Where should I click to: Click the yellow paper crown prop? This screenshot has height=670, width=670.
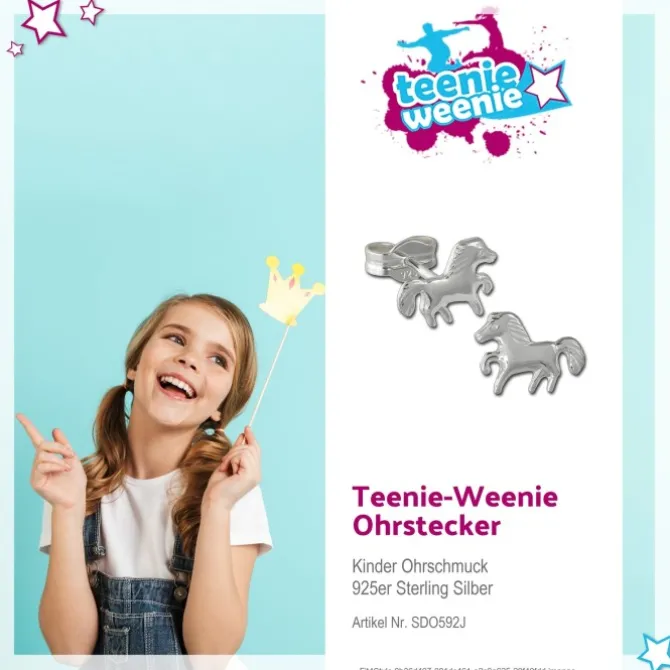(x=291, y=291)
